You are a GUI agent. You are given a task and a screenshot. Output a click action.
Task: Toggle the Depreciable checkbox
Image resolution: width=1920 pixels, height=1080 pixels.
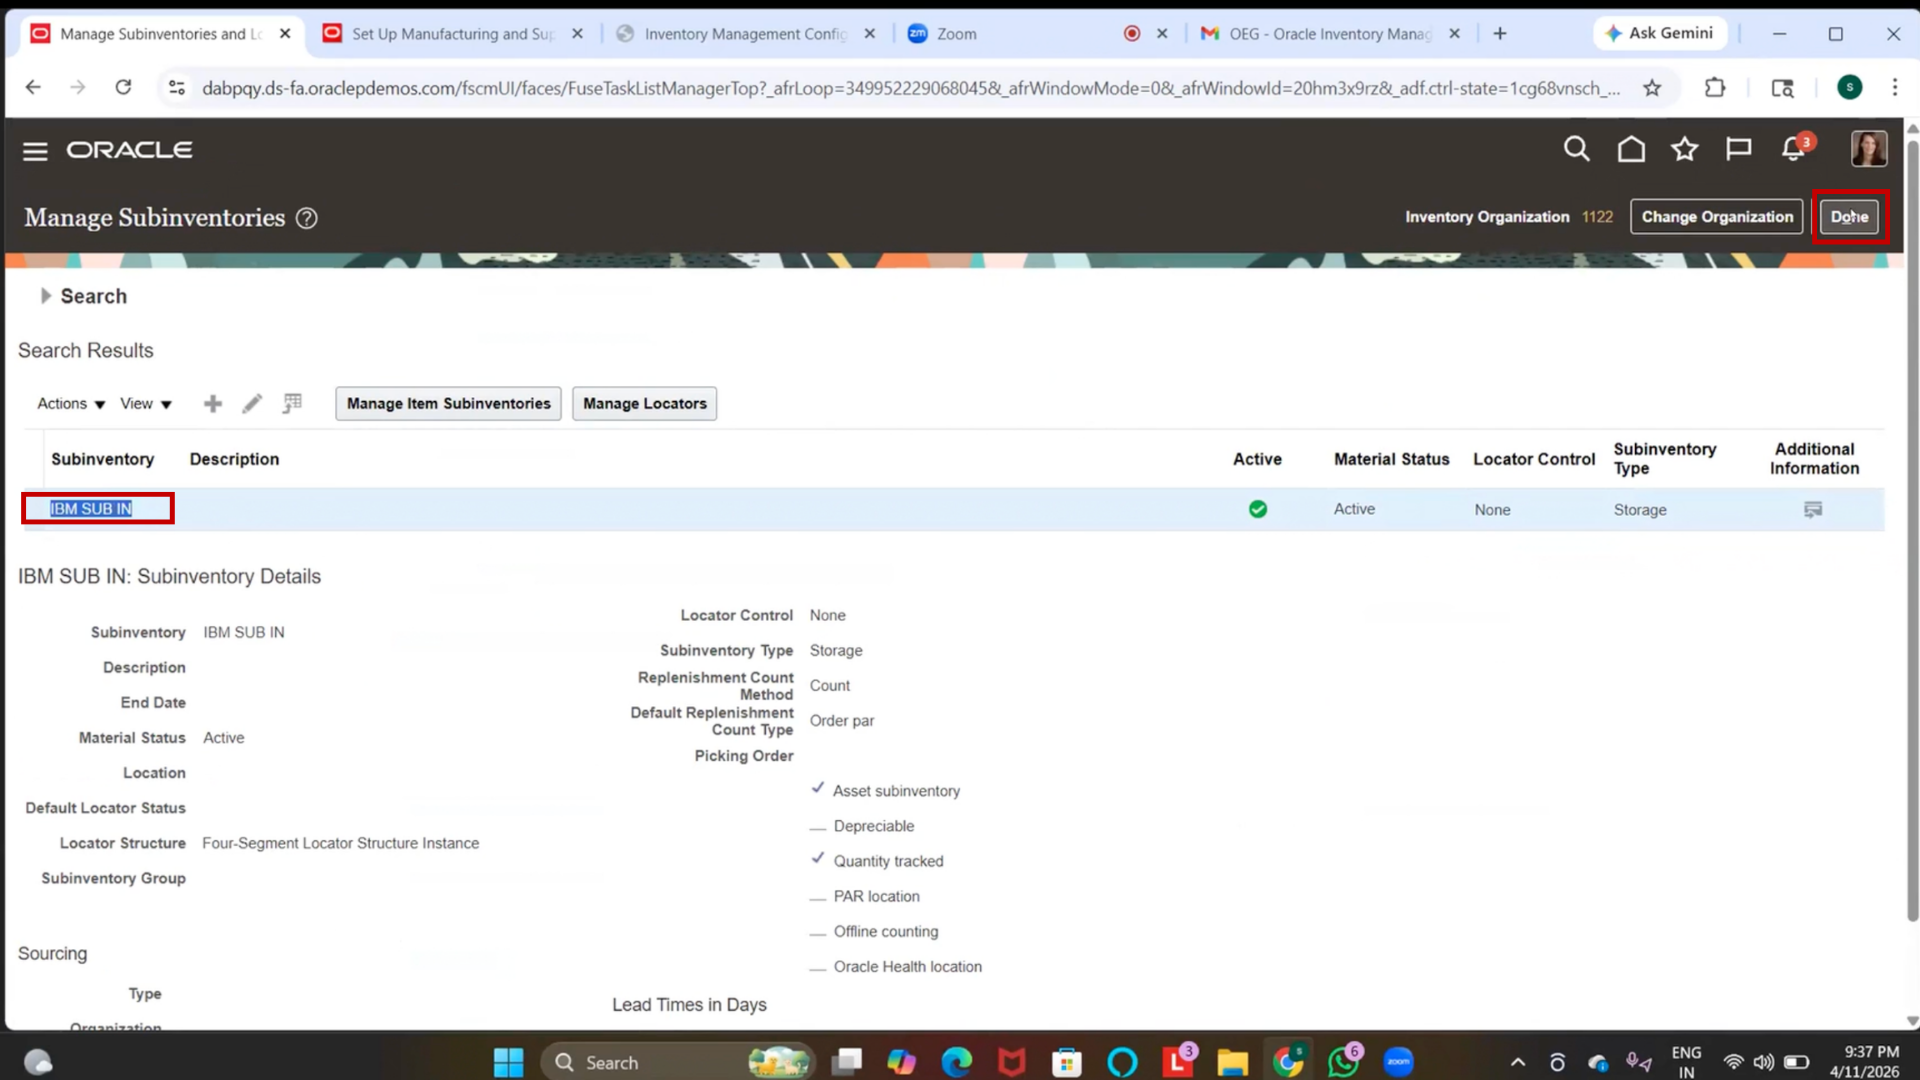818,828
